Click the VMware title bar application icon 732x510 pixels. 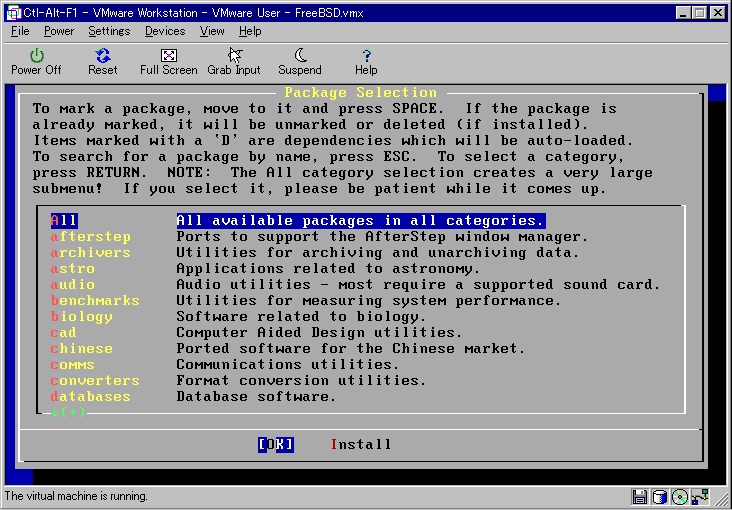pyautogui.click(x=14, y=13)
